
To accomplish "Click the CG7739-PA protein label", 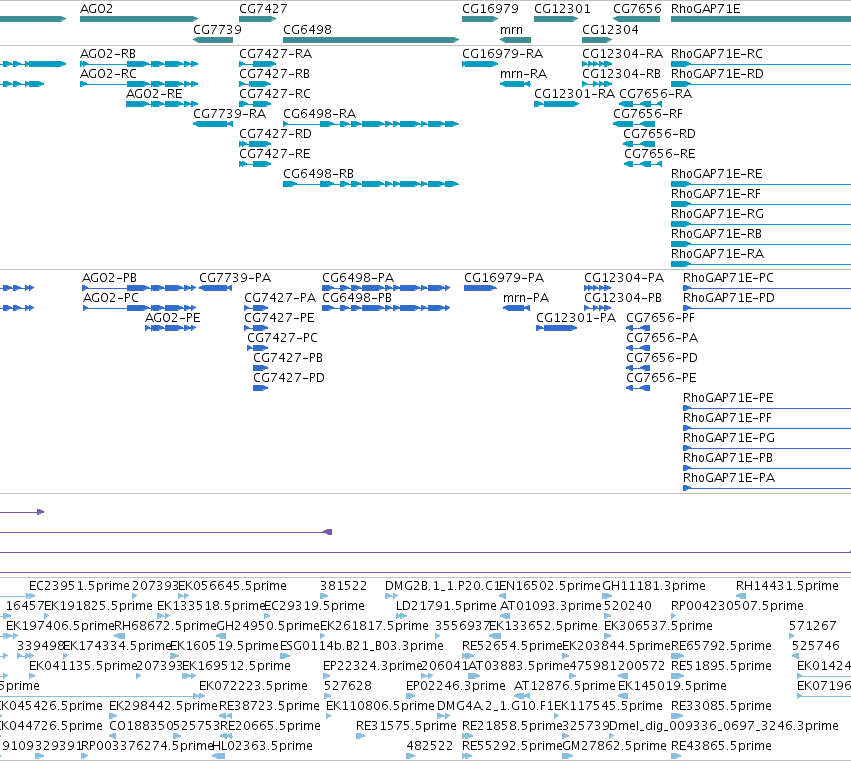I will pos(234,277).
